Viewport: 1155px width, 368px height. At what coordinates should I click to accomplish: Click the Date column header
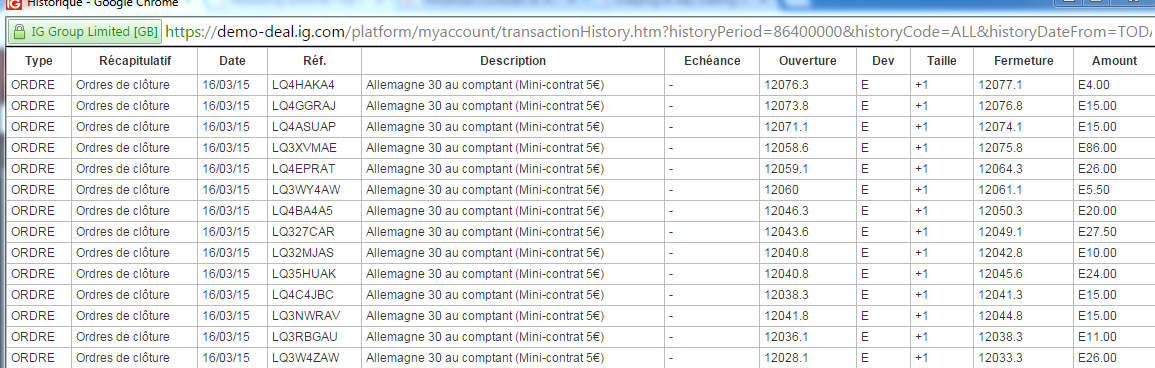(232, 61)
